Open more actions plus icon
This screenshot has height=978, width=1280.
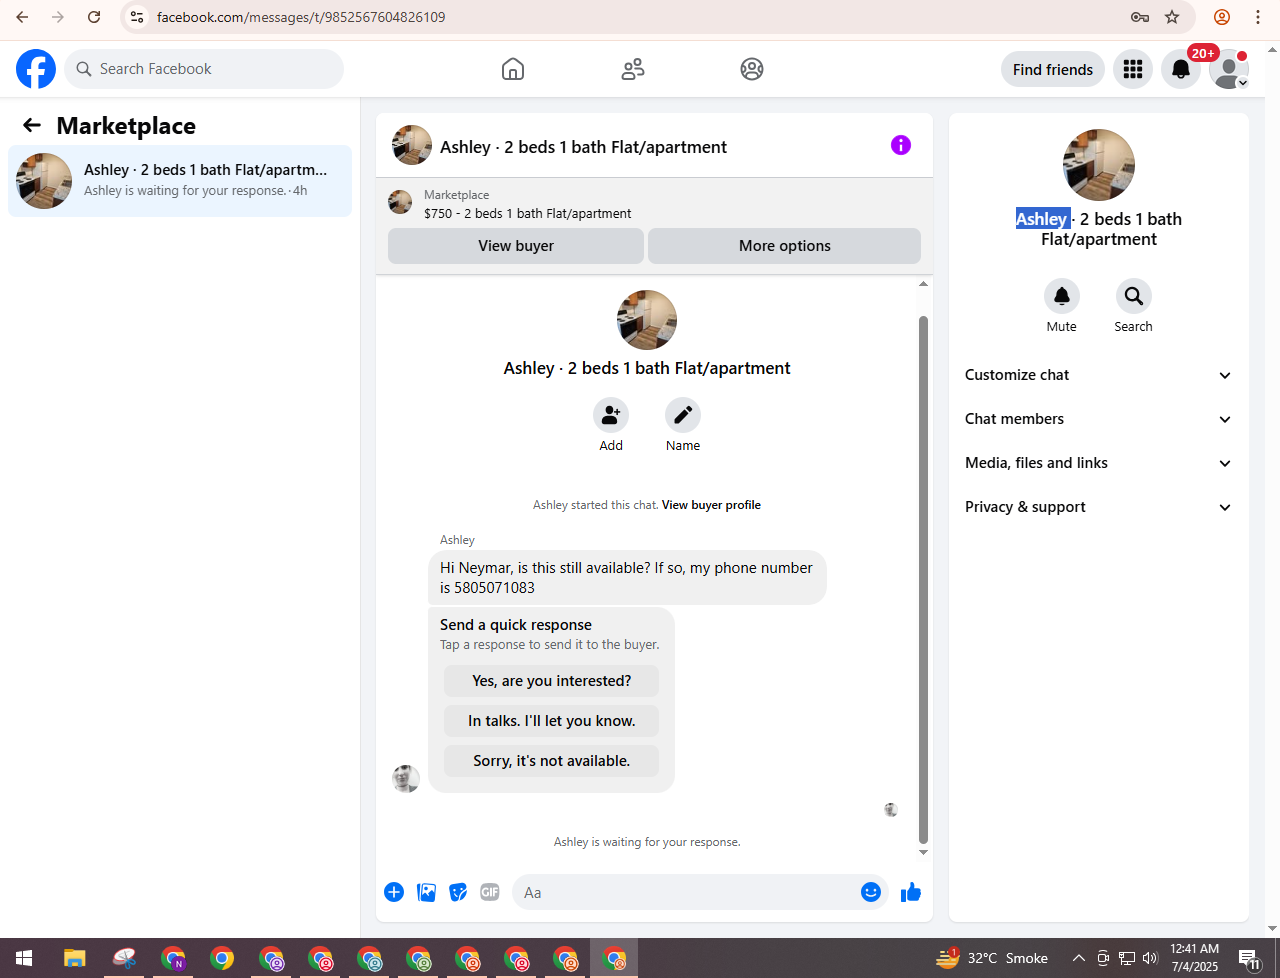[394, 892]
